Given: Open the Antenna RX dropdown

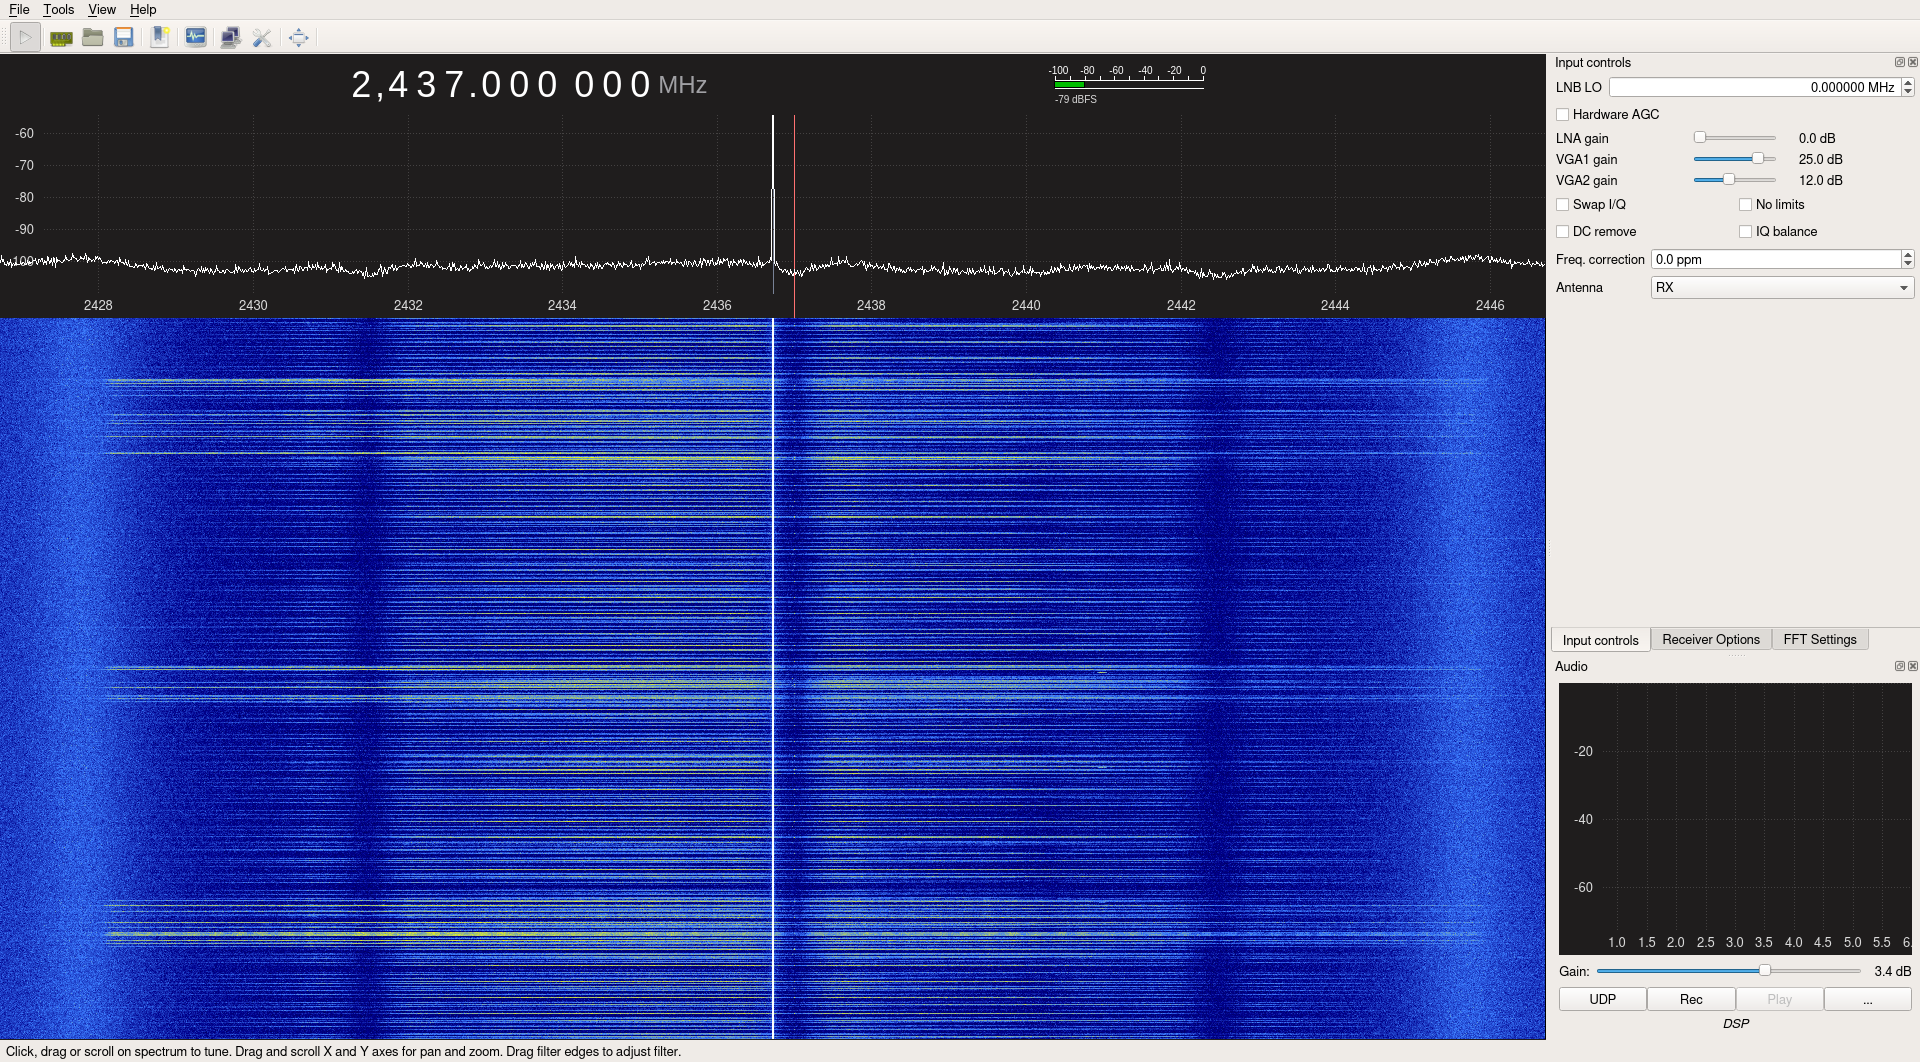Looking at the screenshot, I should pos(1782,288).
